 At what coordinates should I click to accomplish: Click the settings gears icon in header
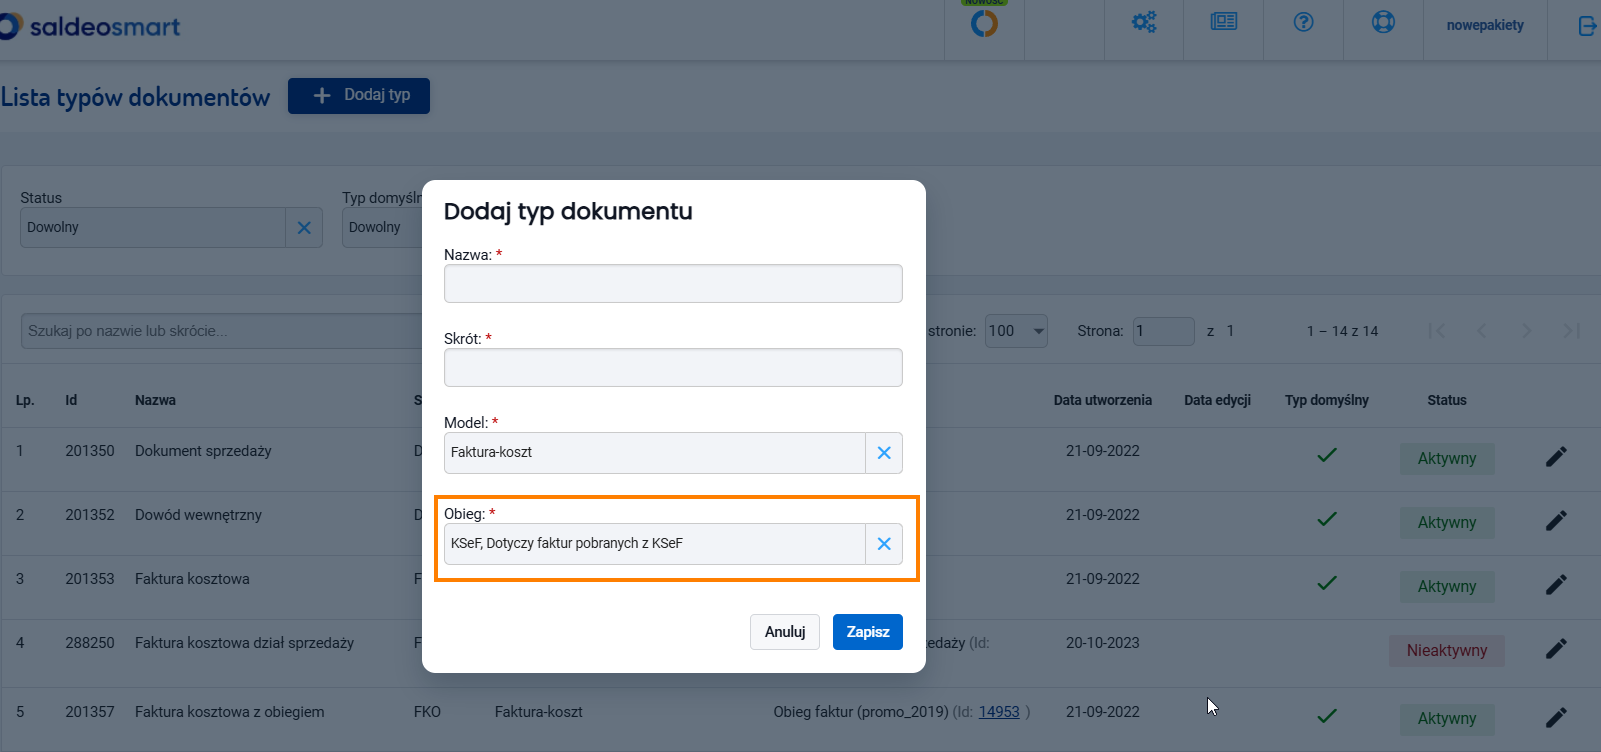1143,22
